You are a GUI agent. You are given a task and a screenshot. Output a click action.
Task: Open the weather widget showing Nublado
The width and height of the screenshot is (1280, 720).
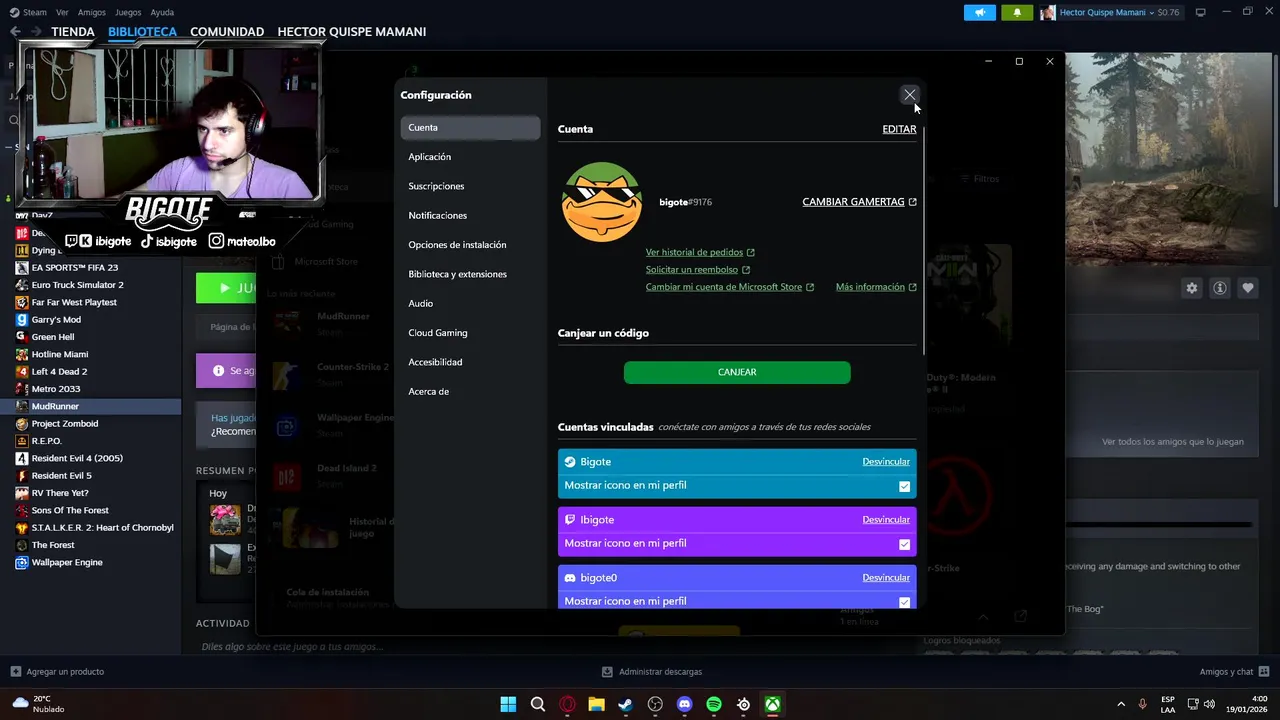pos(38,704)
